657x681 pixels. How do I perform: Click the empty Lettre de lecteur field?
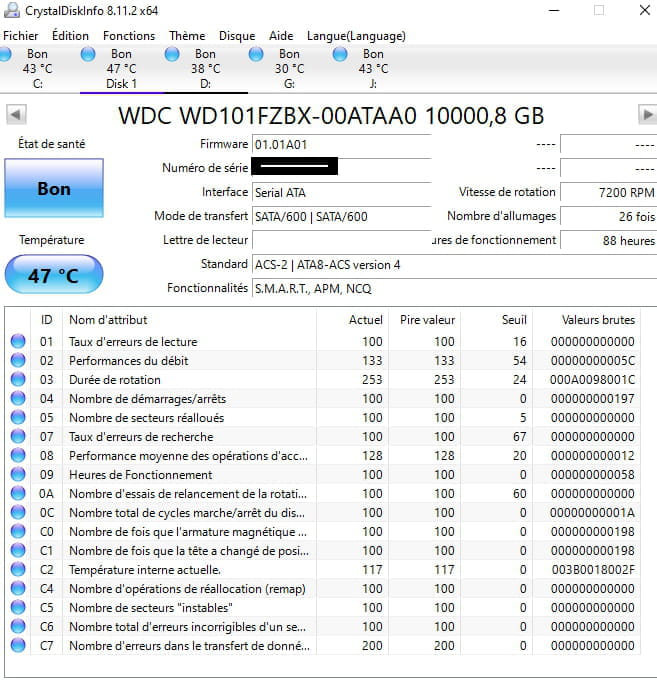point(341,240)
